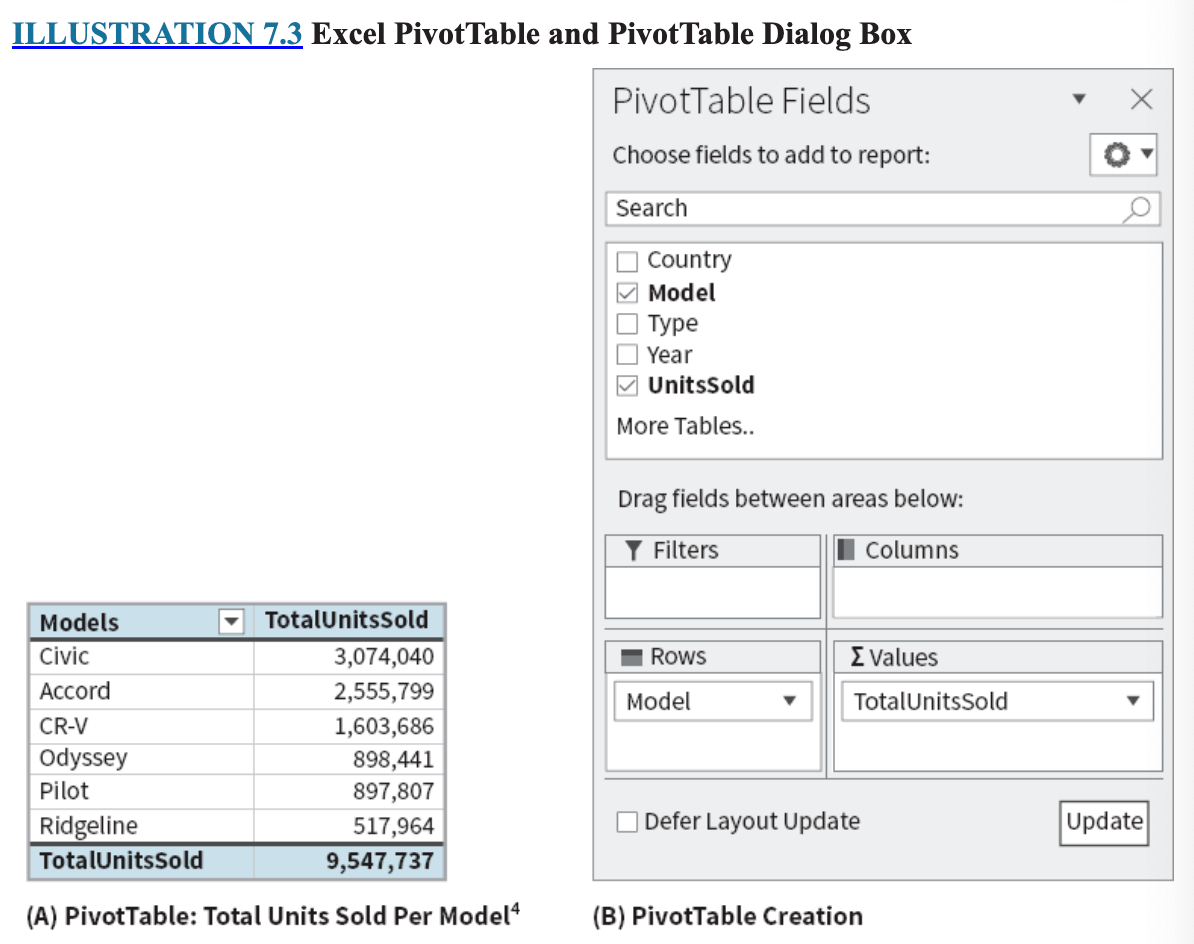
Task: Check the Type field checkbox
Action: [627, 324]
